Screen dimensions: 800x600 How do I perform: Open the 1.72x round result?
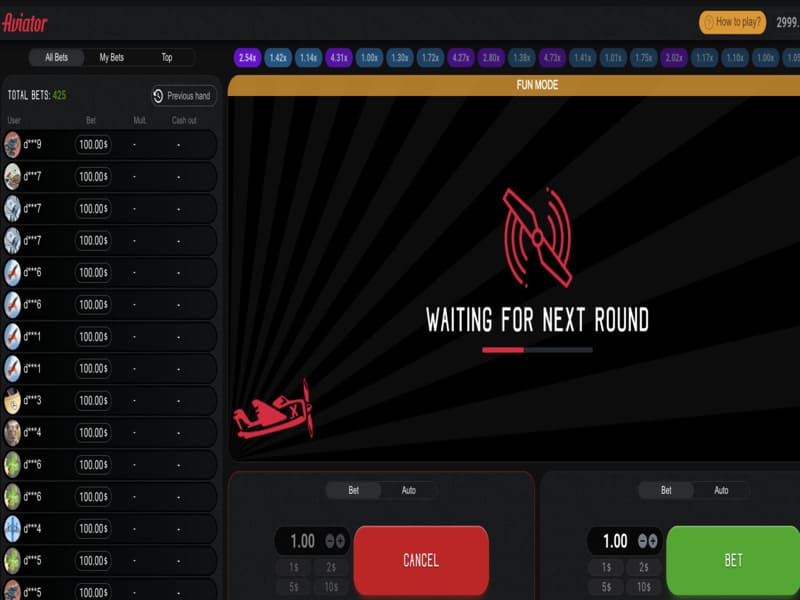430,58
